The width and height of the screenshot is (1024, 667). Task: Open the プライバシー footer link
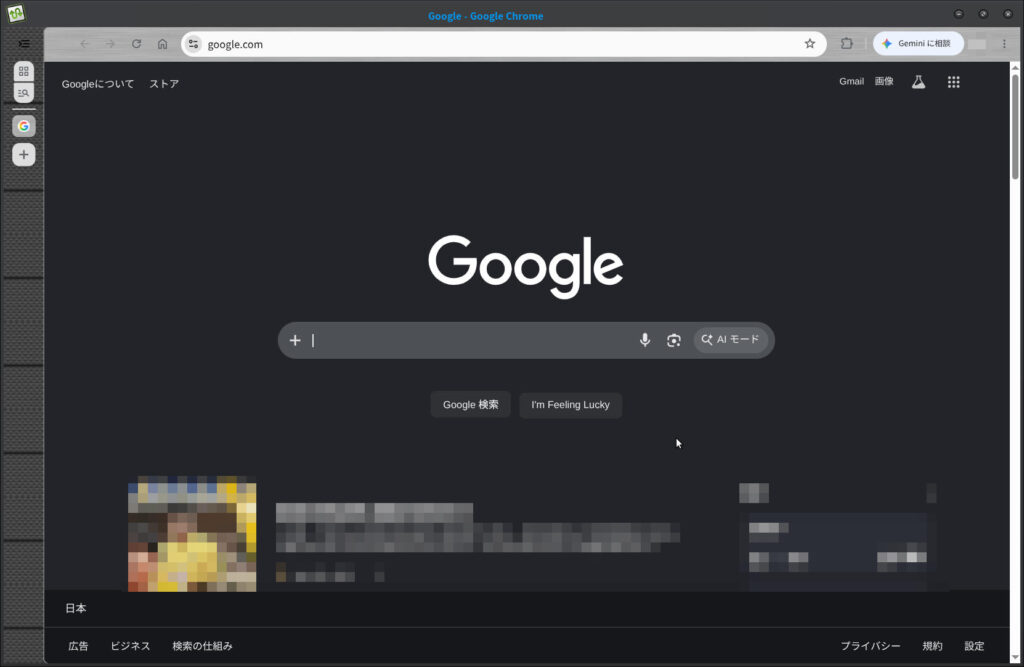click(x=871, y=646)
